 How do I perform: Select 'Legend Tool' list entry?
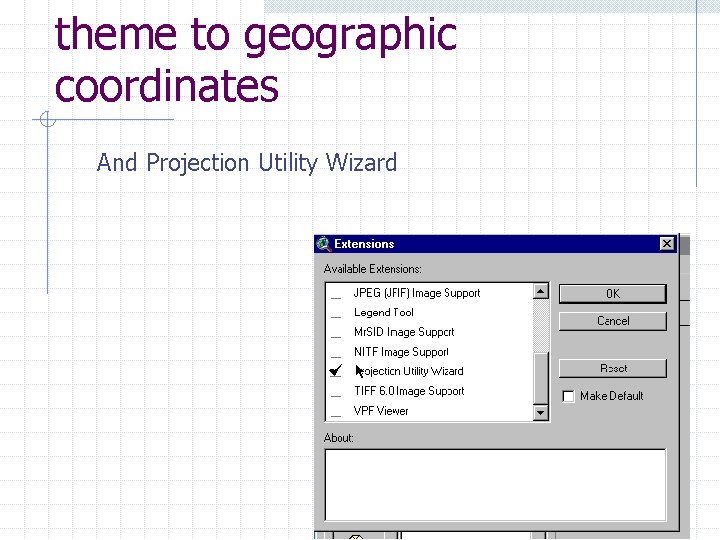pyautogui.click(x=384, y=313)
